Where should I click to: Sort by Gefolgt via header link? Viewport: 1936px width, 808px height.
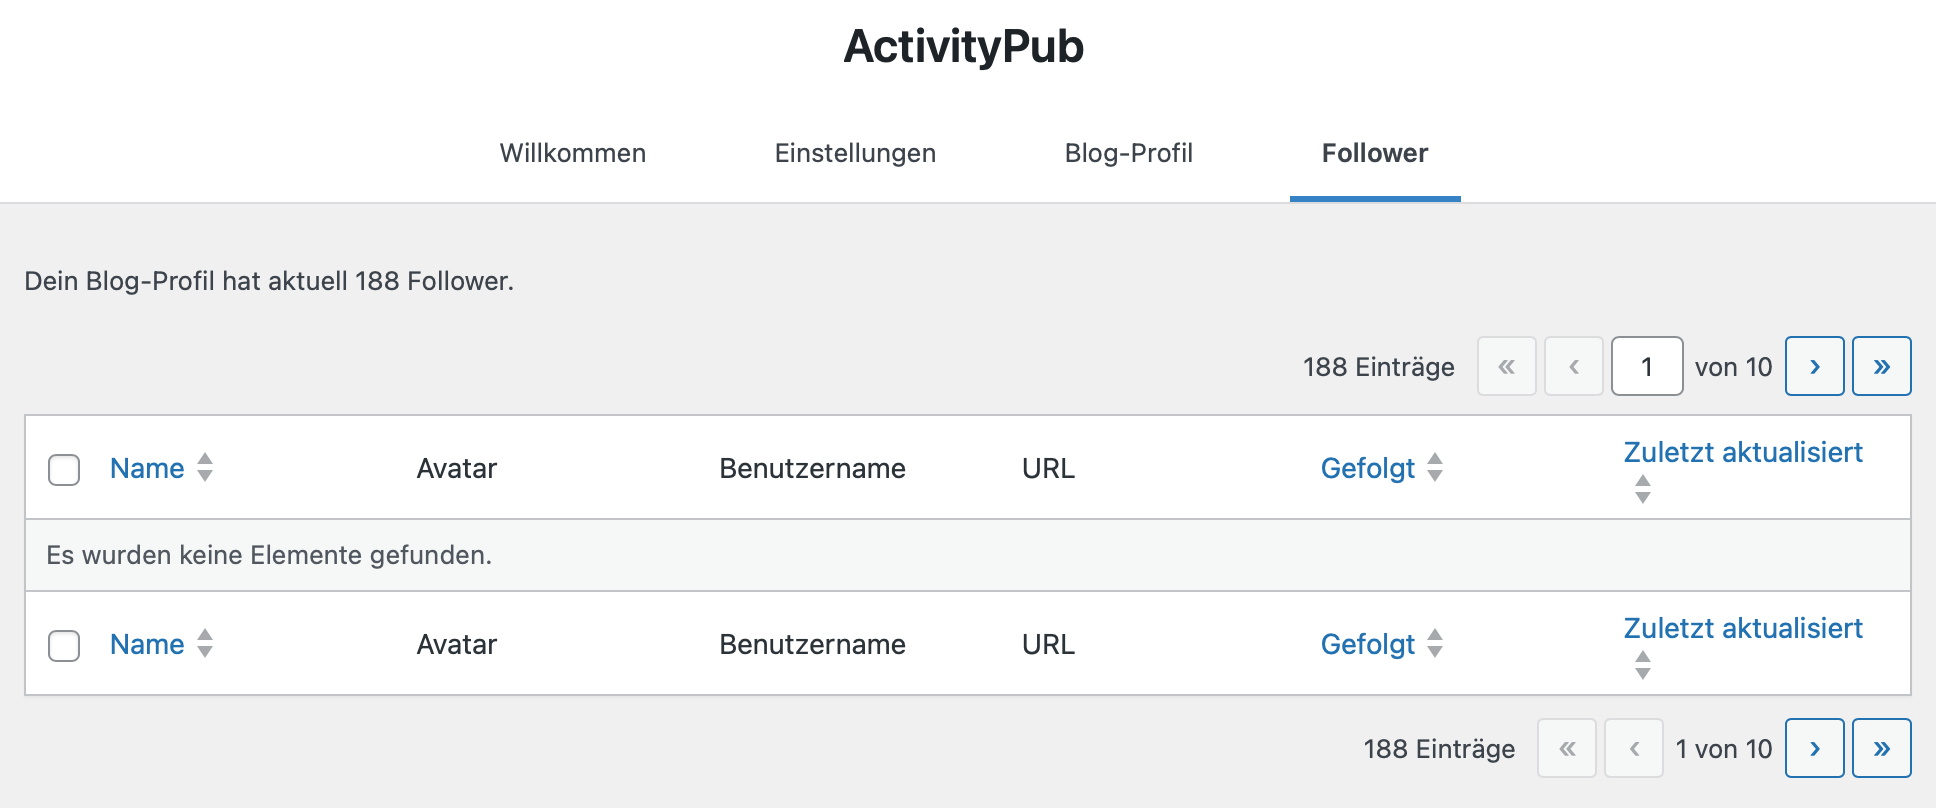1368,468
